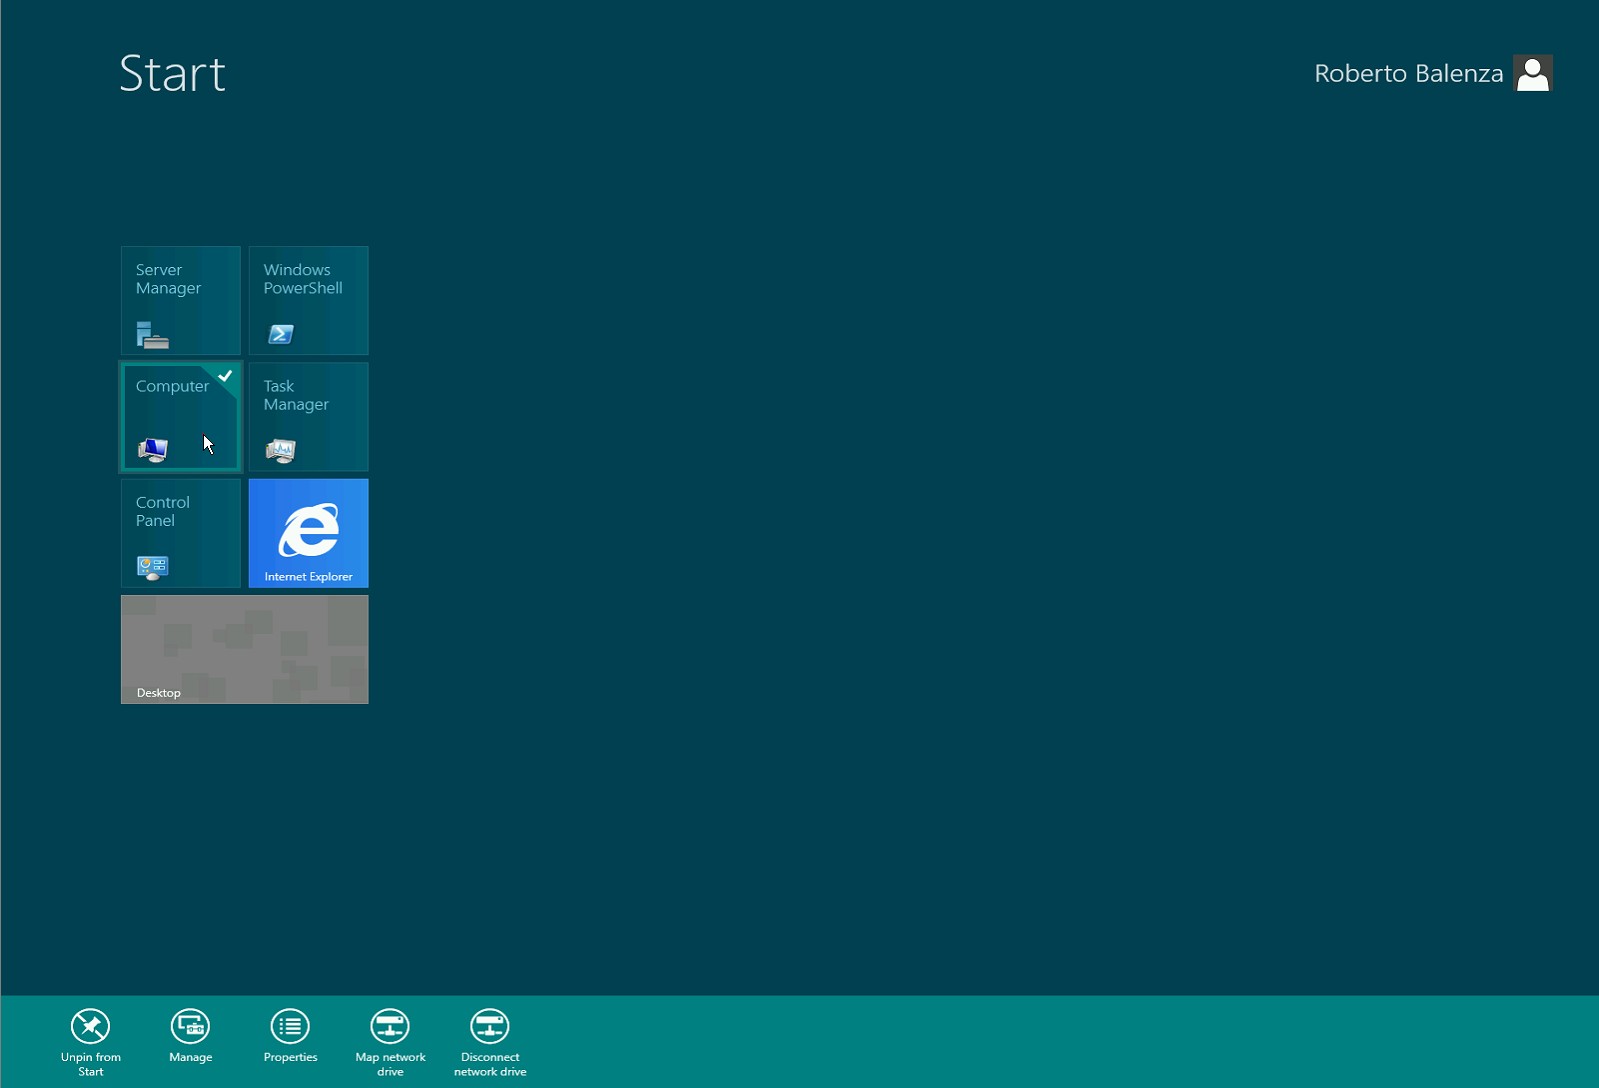This screenshot has width=1599, height=1088.
Task: Open the Server Manager tile
Action: click(181, 300)
